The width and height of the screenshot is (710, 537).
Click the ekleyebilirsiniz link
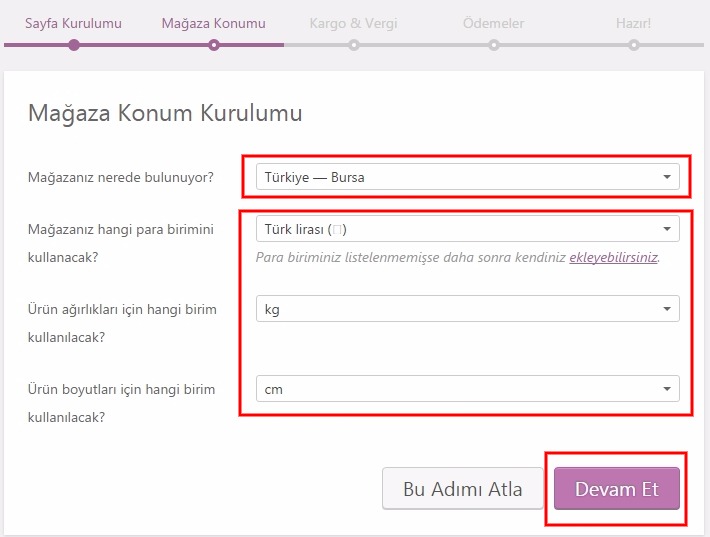(x=613, y=258)
